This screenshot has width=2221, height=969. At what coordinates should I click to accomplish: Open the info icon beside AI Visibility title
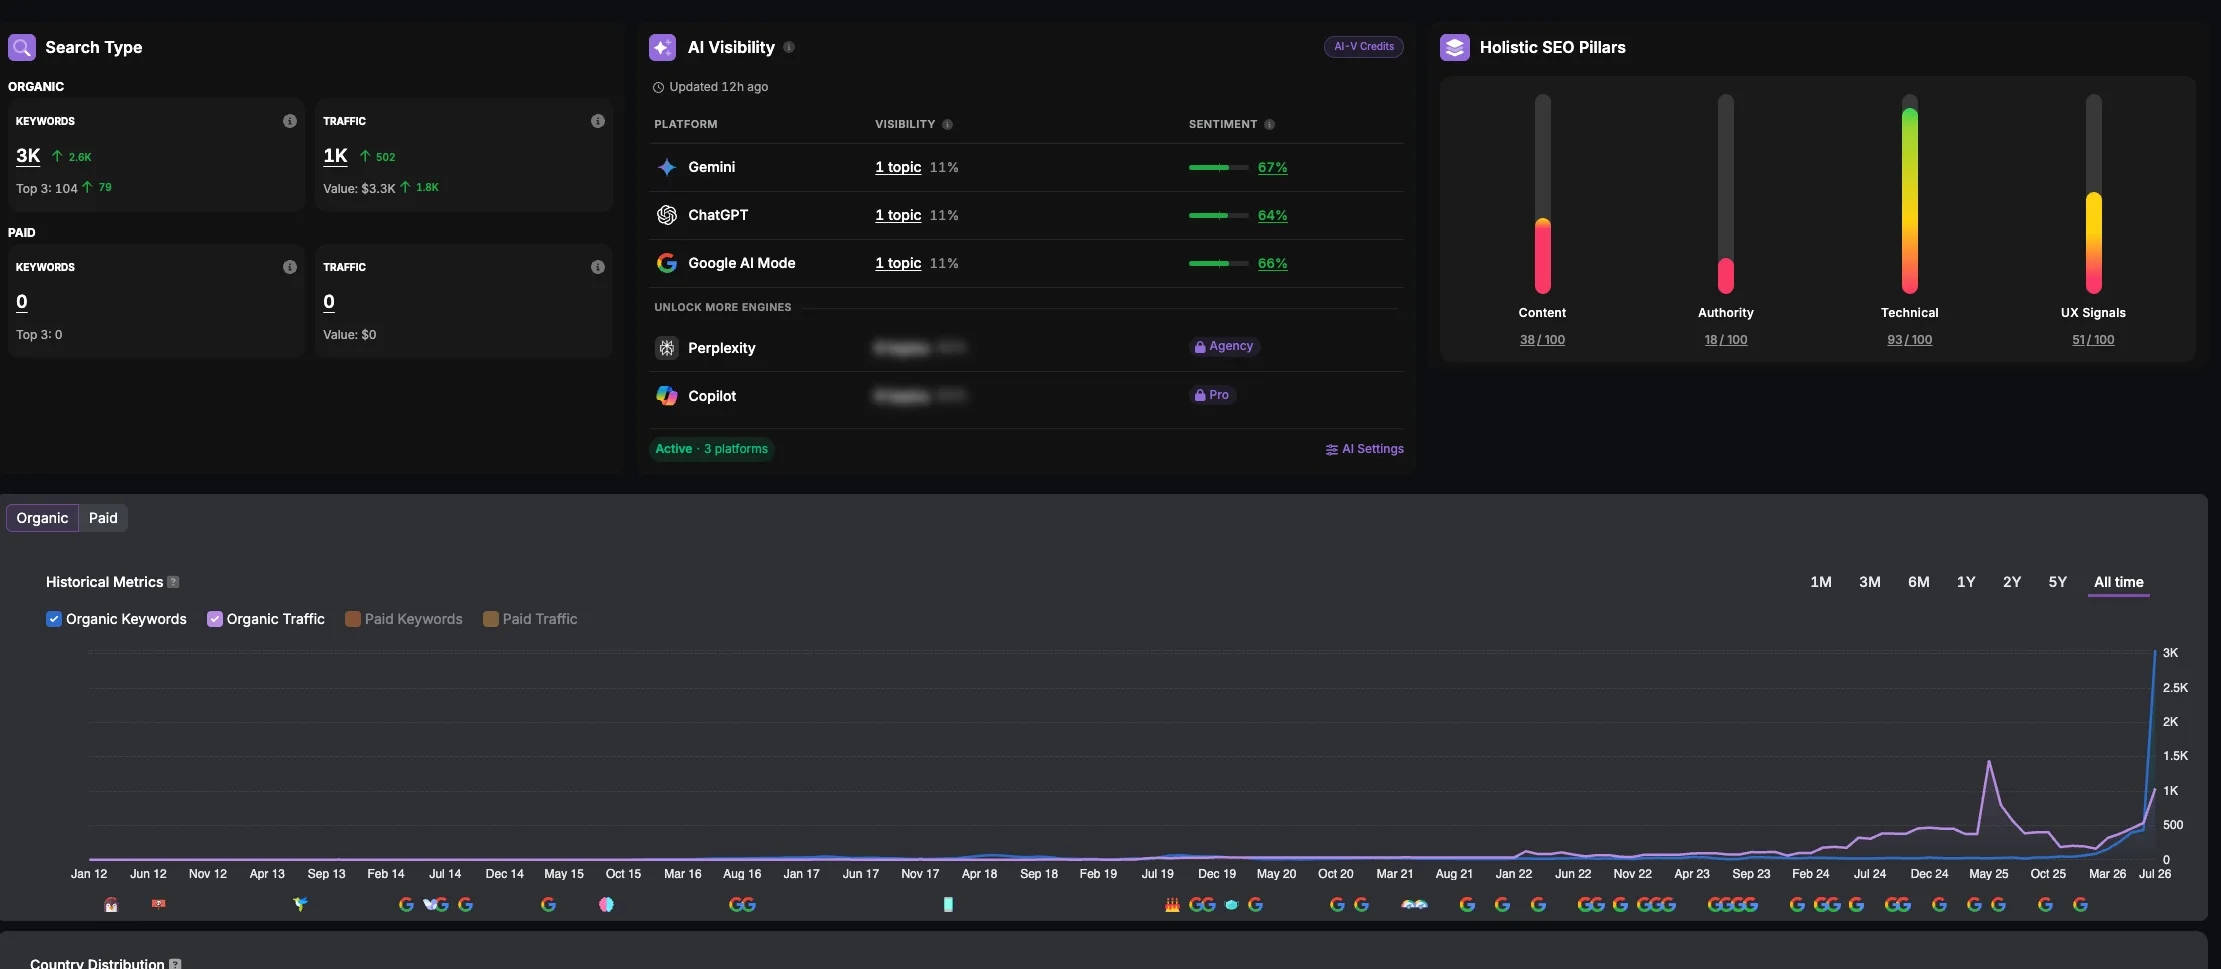(x=789, y=47)
